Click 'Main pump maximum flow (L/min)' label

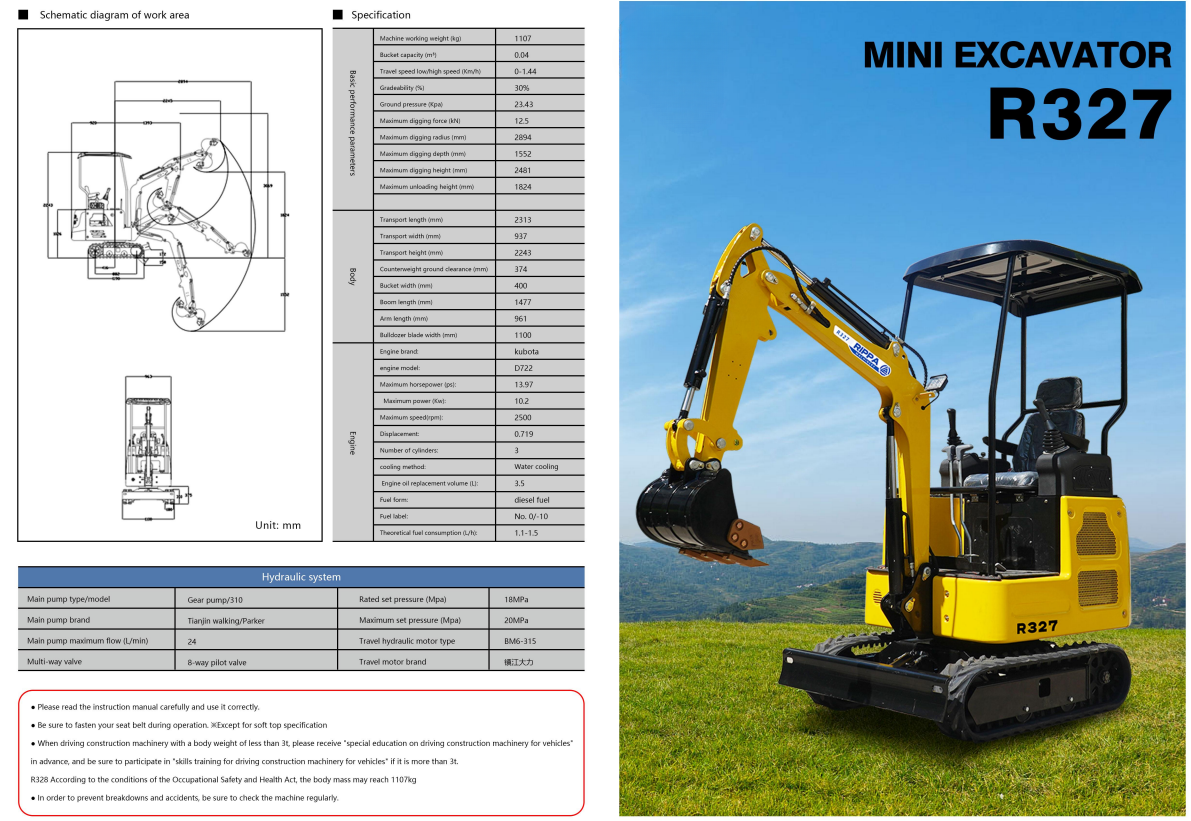click(x=87, y=641)
